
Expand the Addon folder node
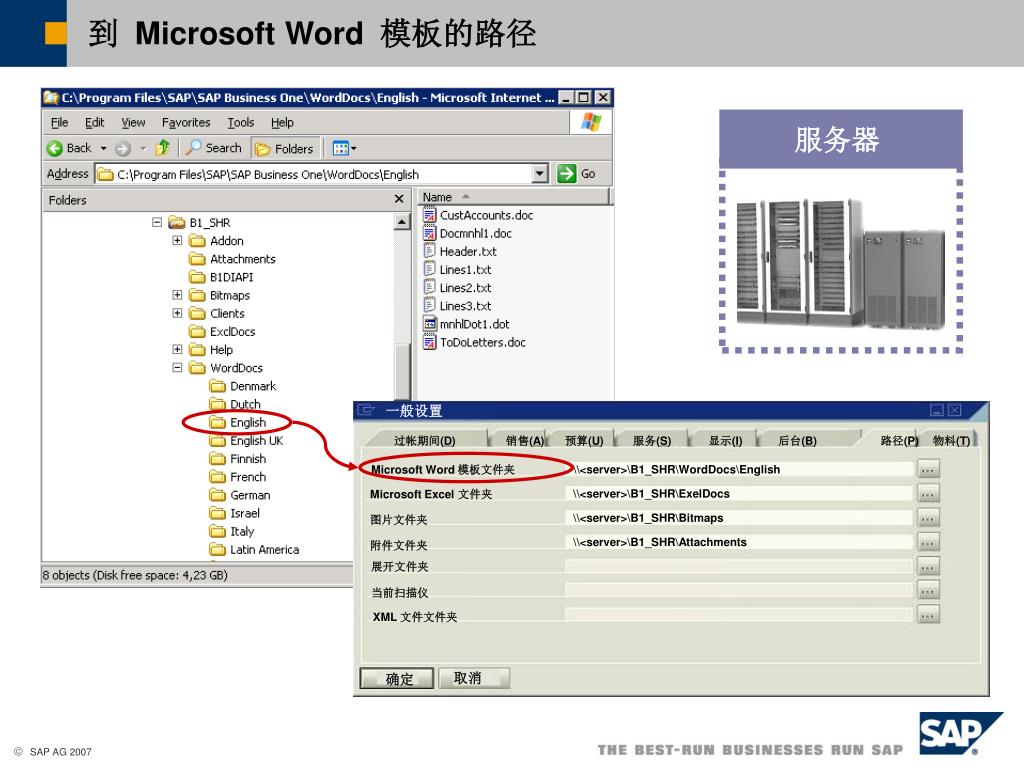point(177,240)
